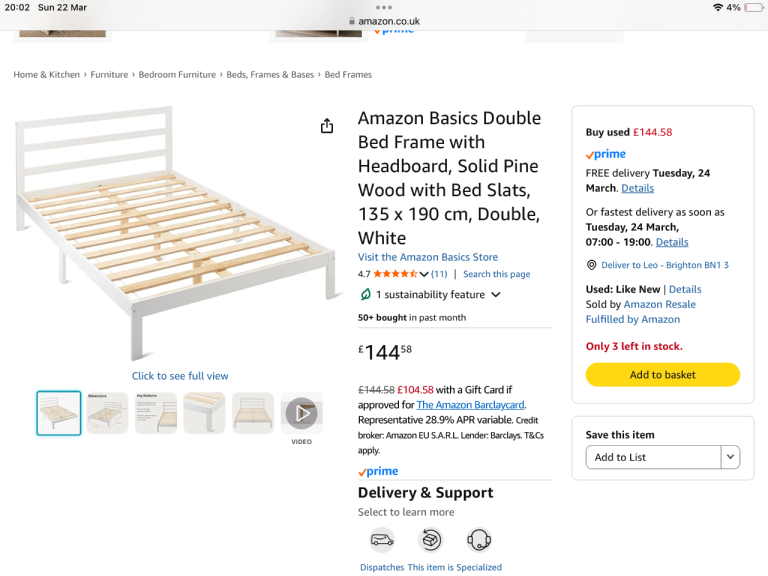Expand the ratings chevron beside 4.7

click(x=424, y=274)
